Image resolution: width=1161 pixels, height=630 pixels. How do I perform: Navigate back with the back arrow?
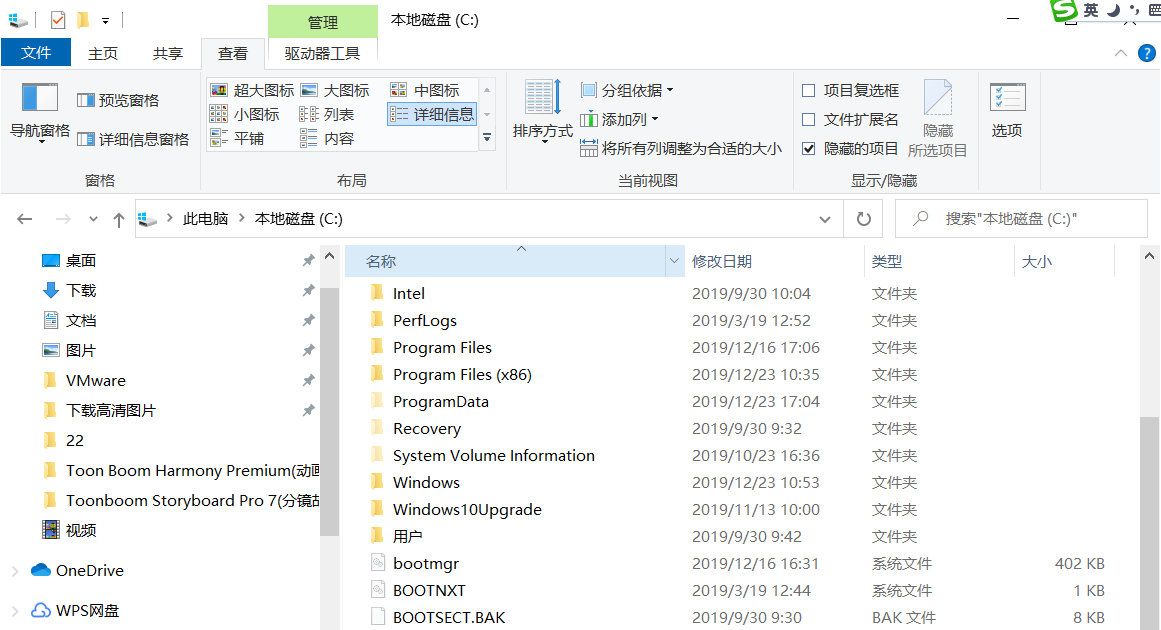[22, 218]
